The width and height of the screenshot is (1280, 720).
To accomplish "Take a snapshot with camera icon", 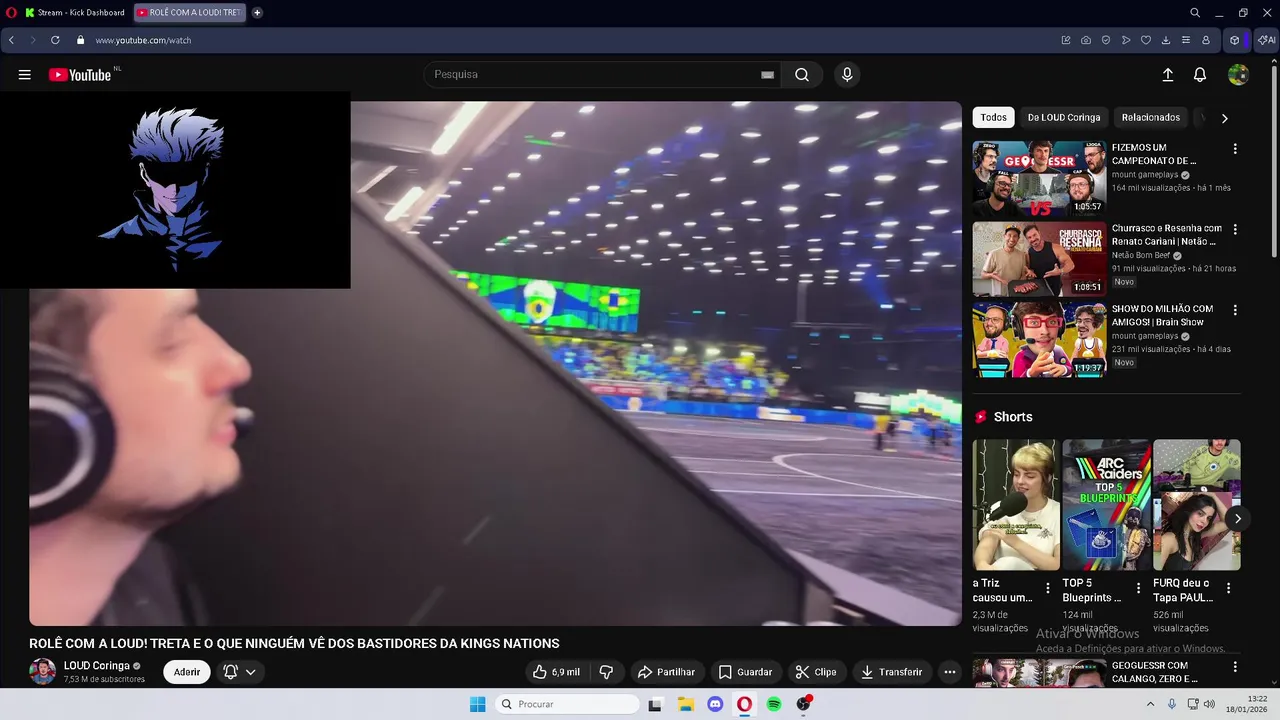I will [1086, 40].
